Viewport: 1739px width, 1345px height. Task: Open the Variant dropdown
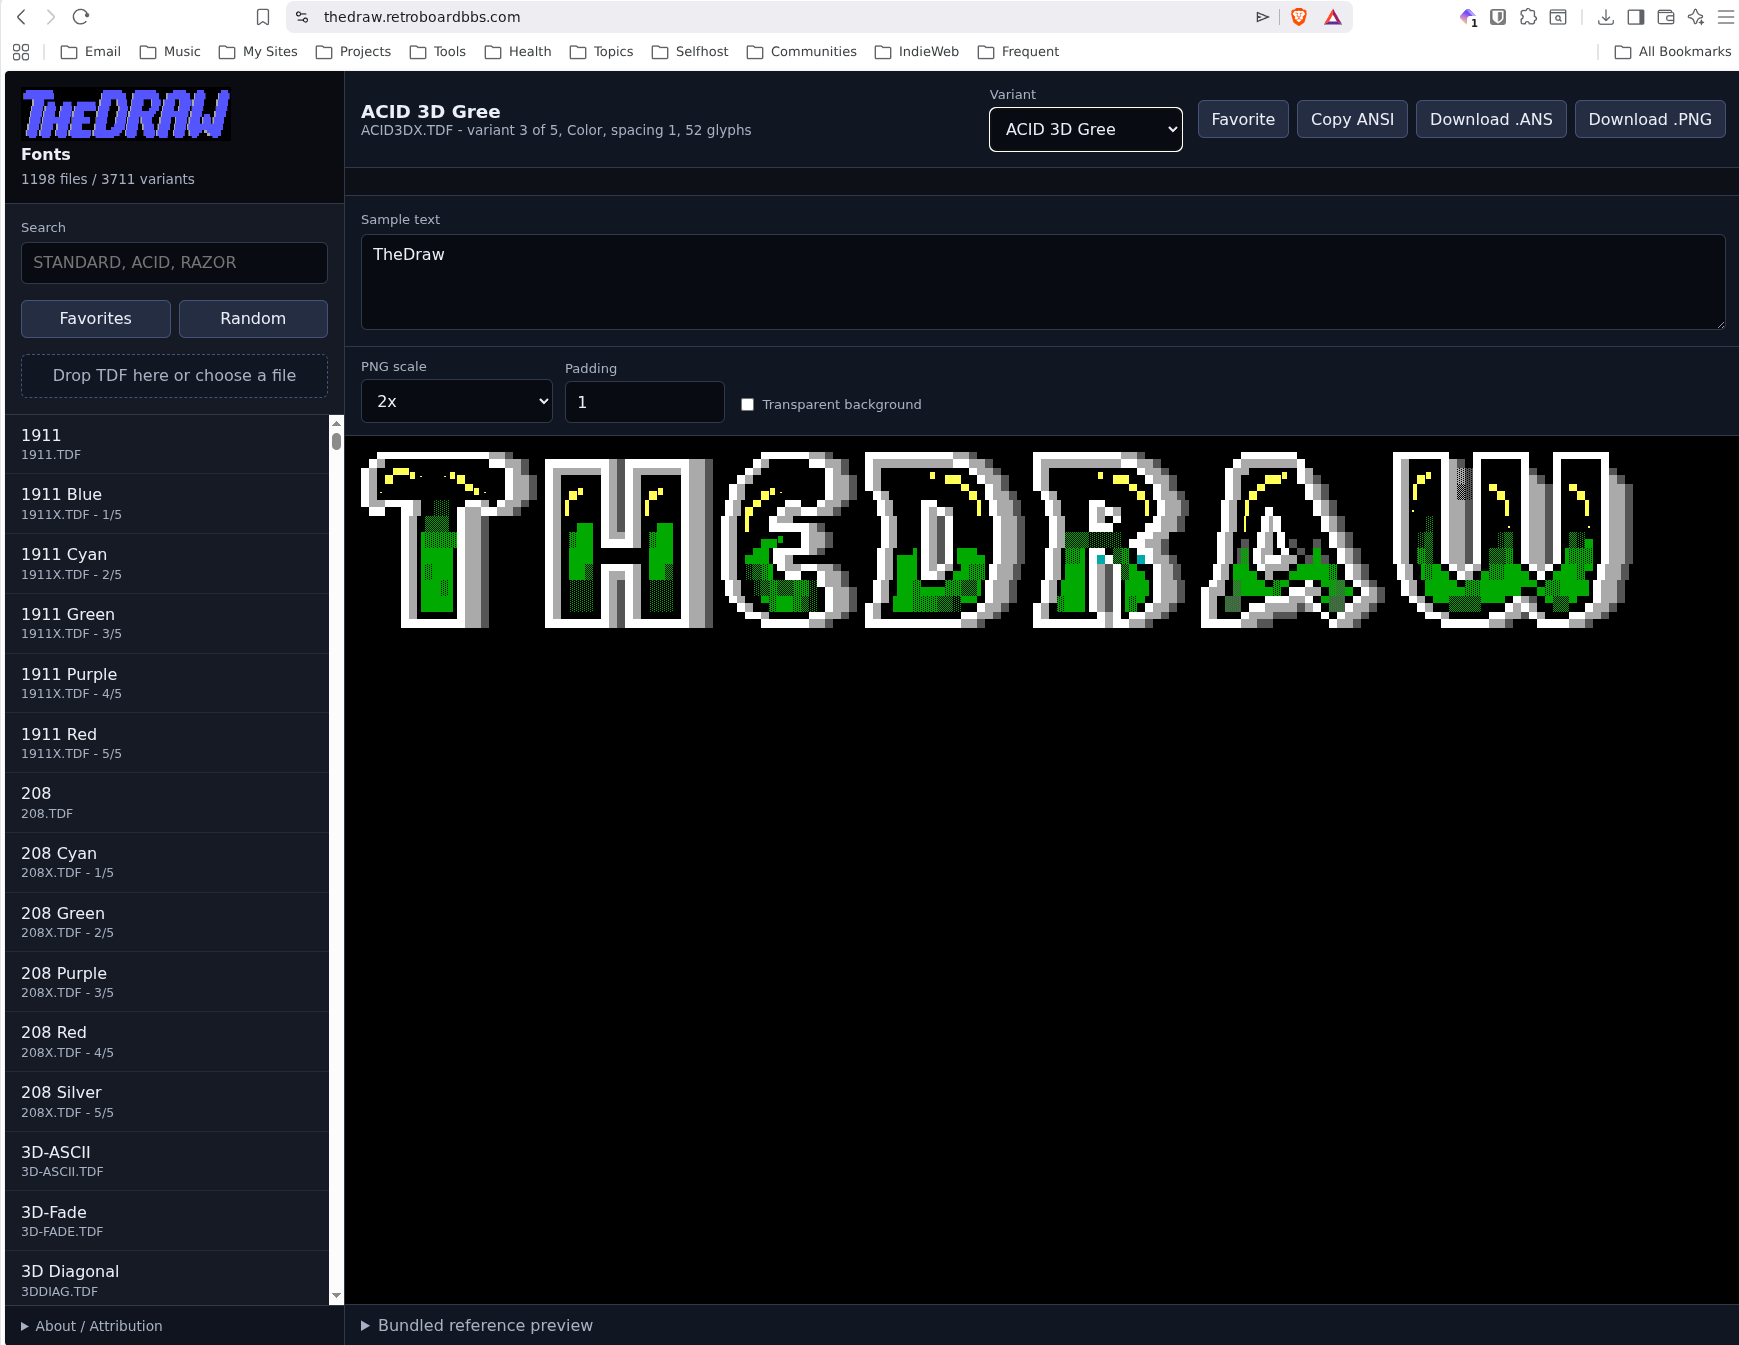coord(1086,129)
